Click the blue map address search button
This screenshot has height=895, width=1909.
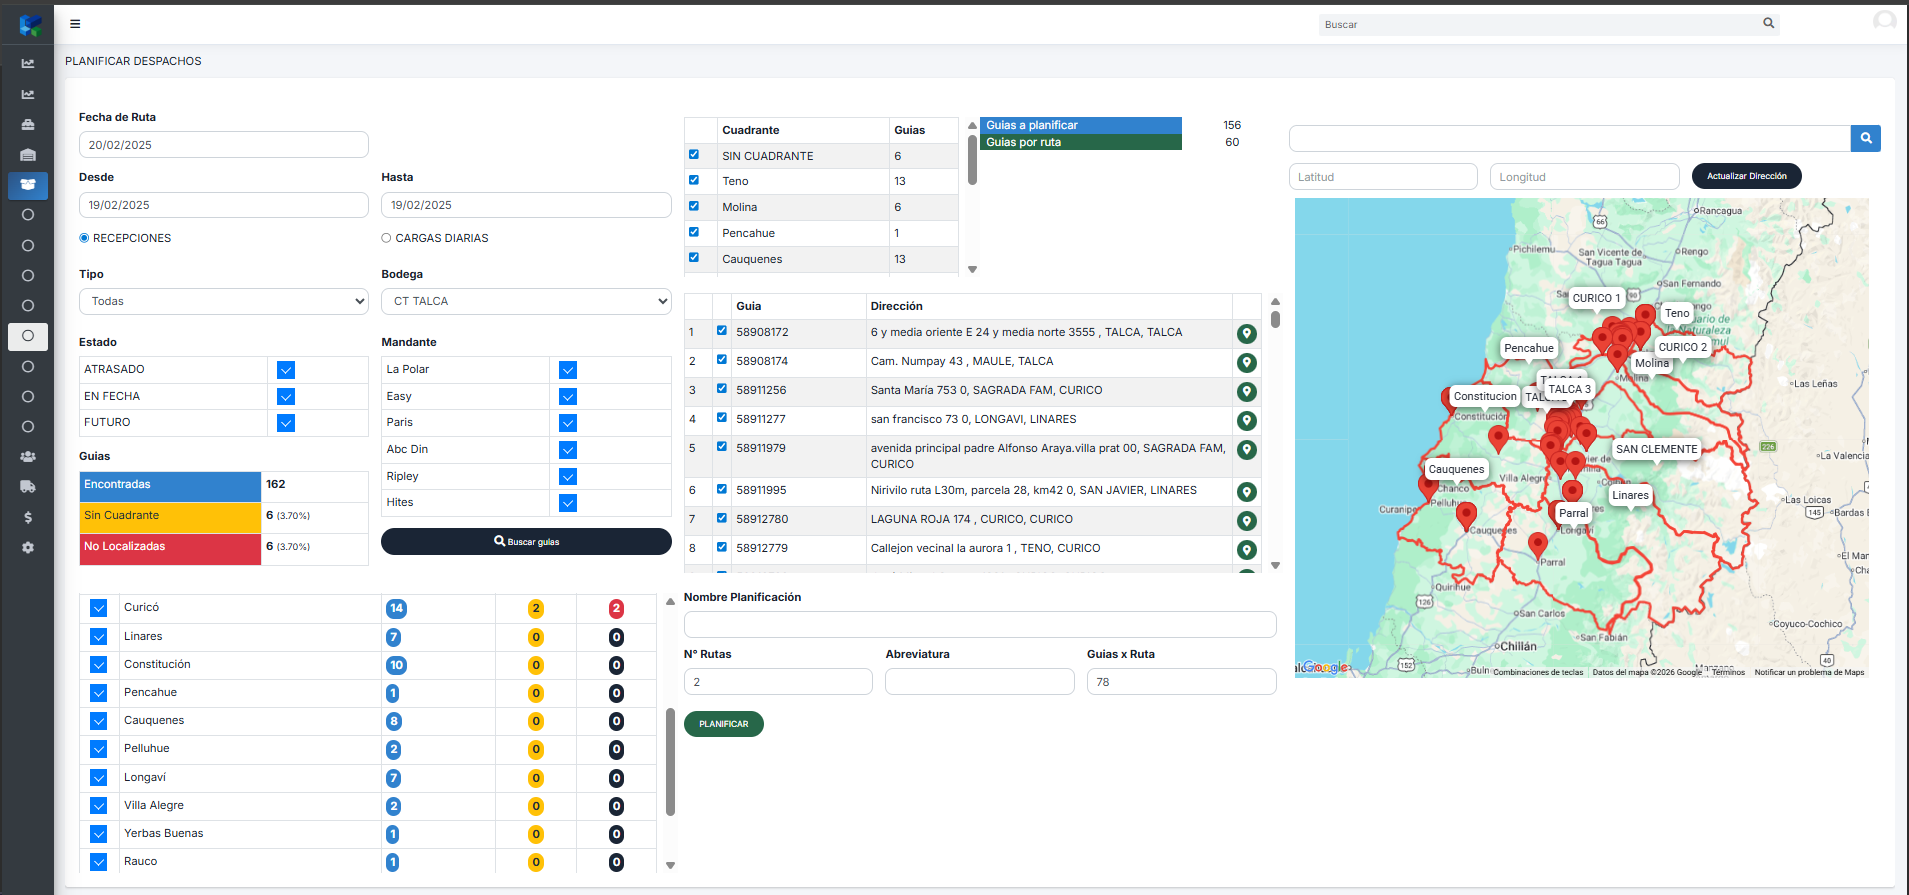[x=1865, y=138]
